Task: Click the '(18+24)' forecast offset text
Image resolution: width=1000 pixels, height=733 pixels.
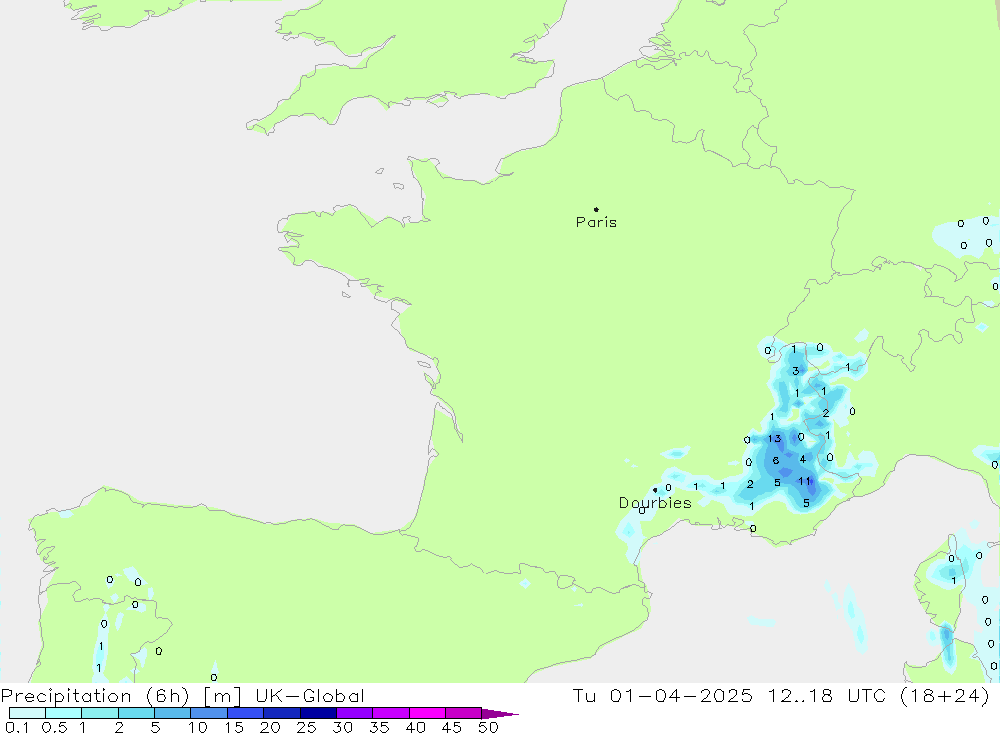Action: [x=945, y=696]
